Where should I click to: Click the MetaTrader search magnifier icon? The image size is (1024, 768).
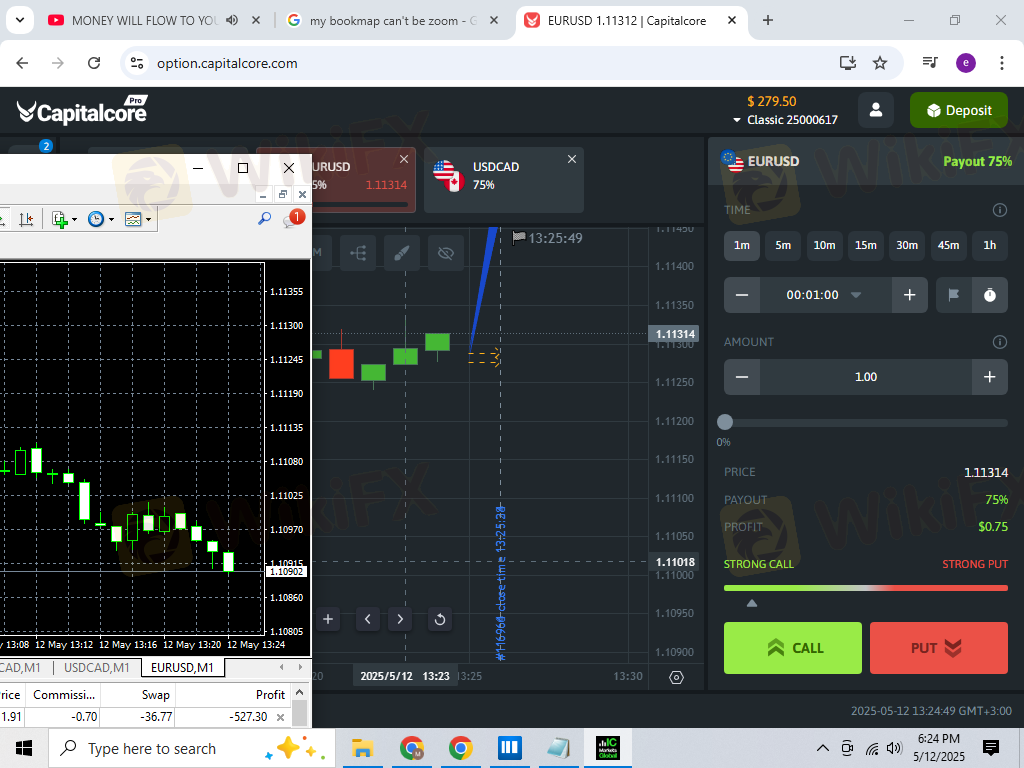pyautogui.click(x=264, y=219)
